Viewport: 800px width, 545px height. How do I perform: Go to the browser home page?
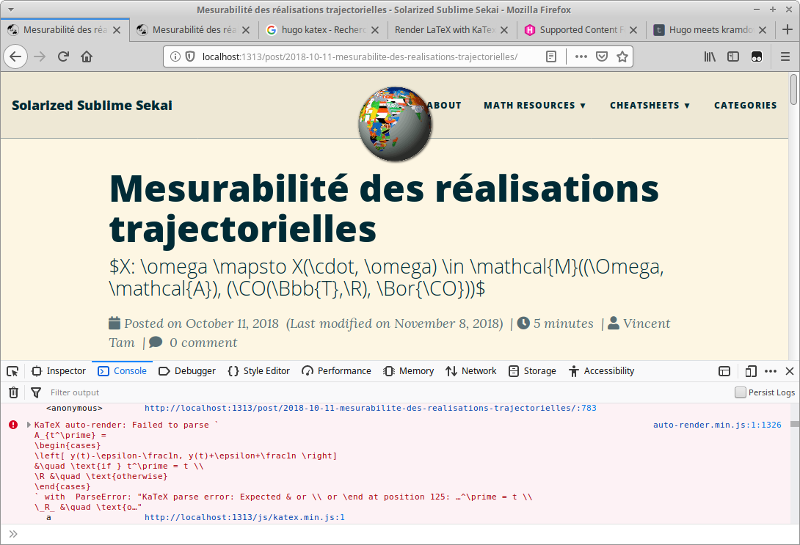click(x=87, y=57)
